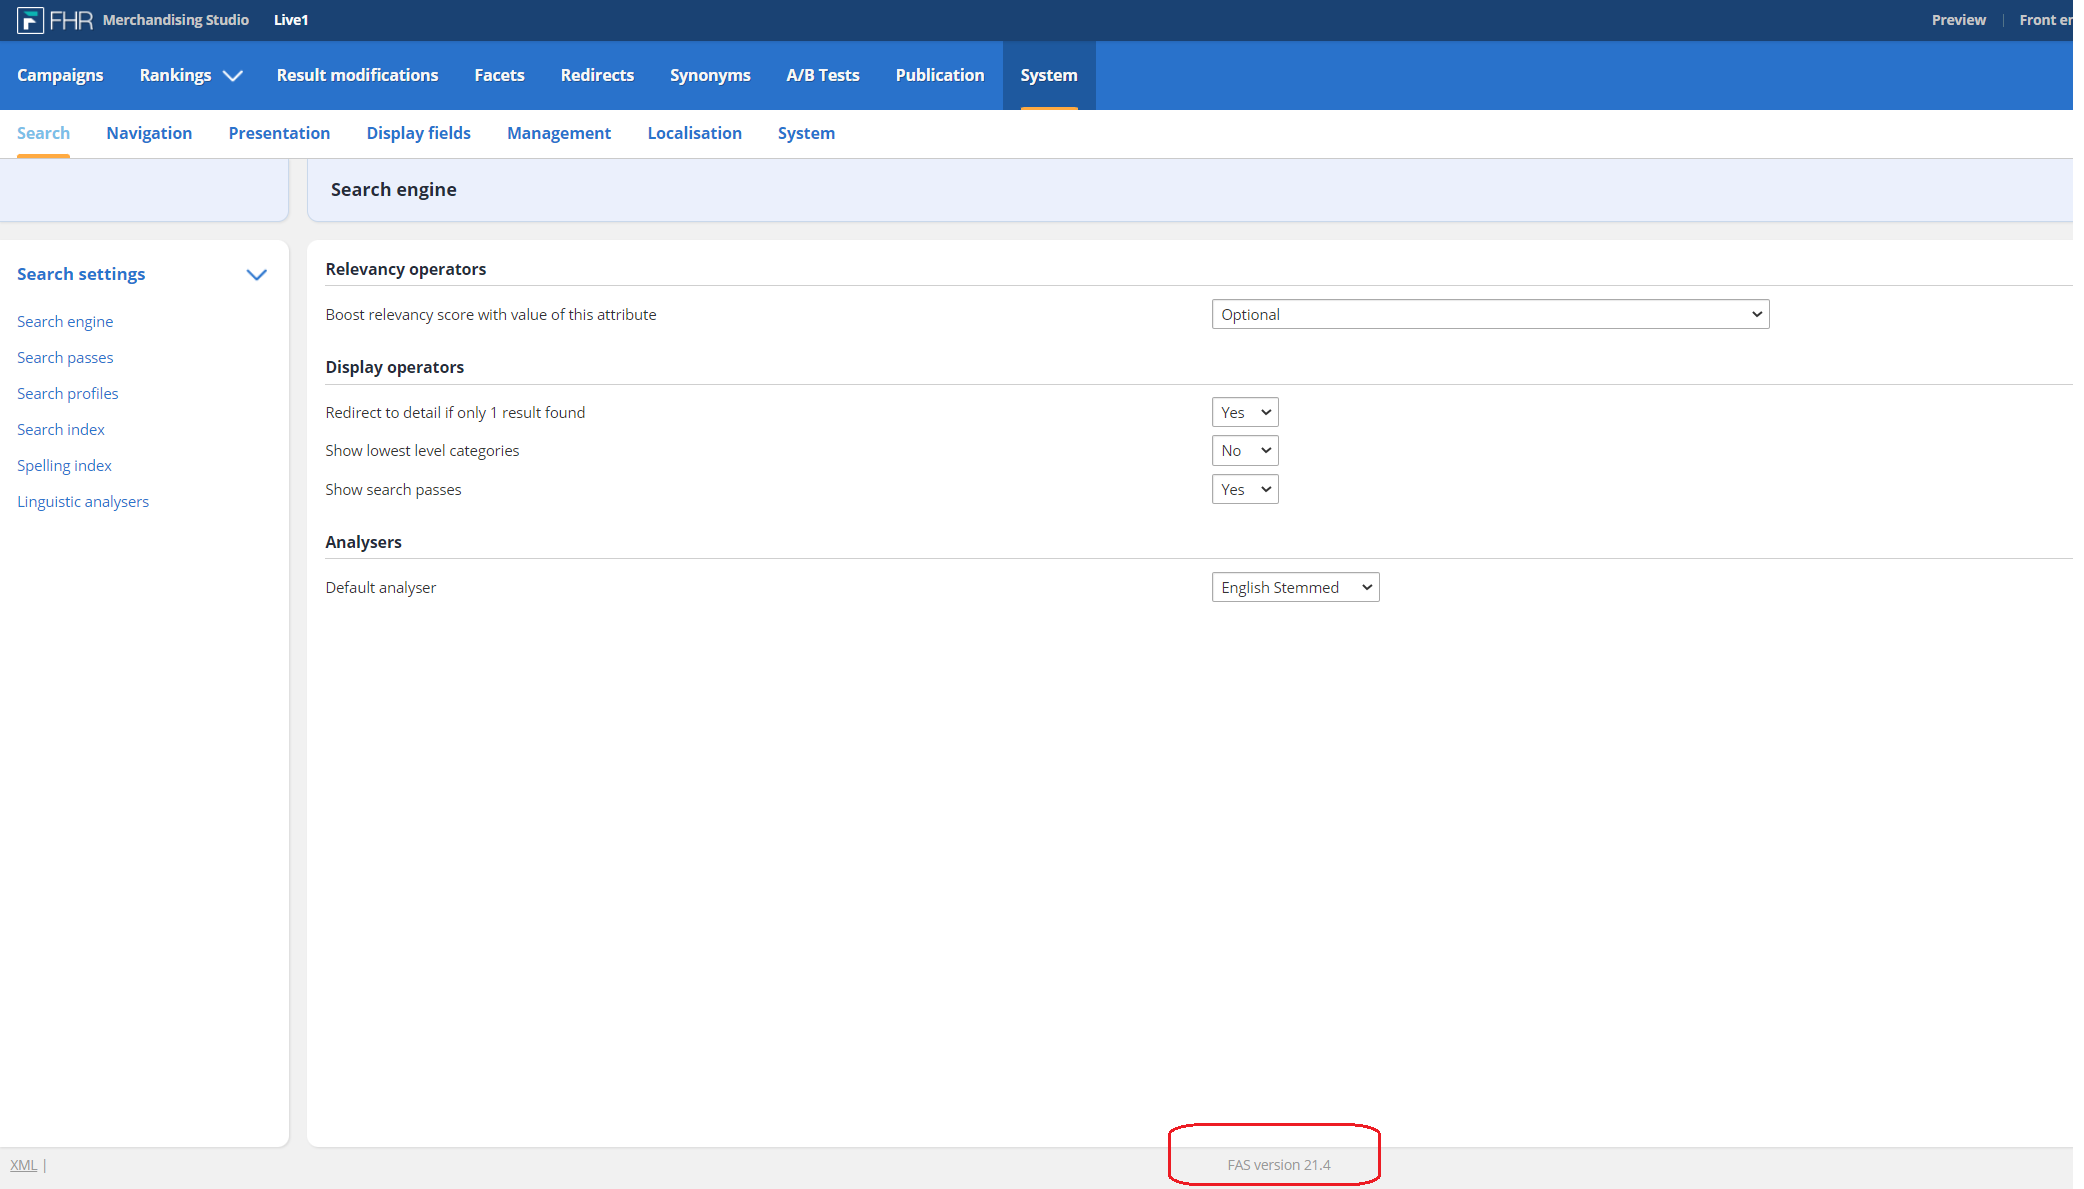Switch to the System sub-tab
Screen dimensions: 2084x1189
click(x=806, y=133)
